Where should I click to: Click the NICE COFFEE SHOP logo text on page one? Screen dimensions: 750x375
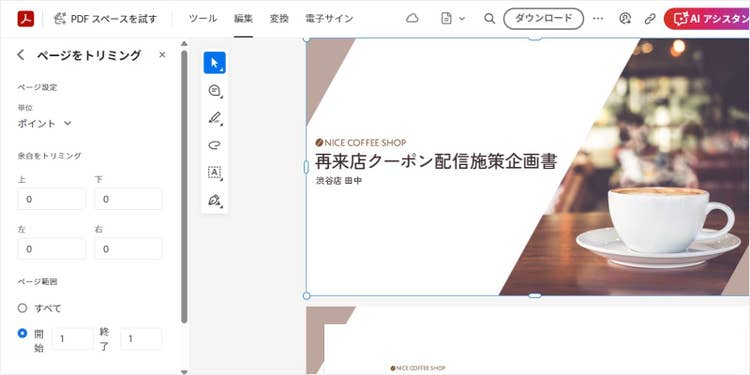click(361, 143)
